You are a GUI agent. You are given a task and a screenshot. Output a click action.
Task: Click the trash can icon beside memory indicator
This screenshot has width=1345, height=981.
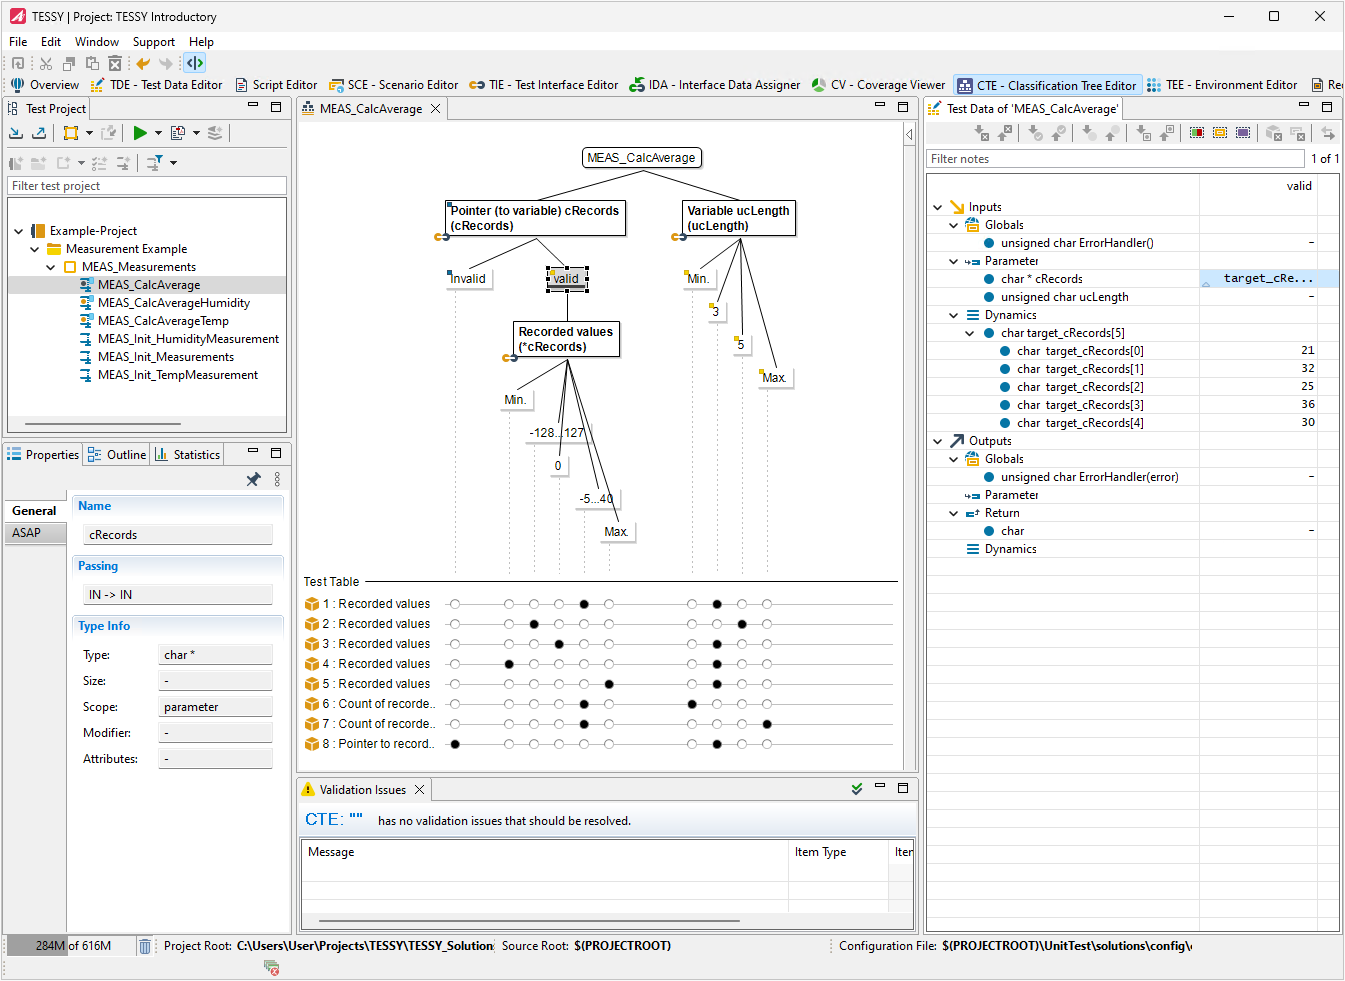(145, 946)
